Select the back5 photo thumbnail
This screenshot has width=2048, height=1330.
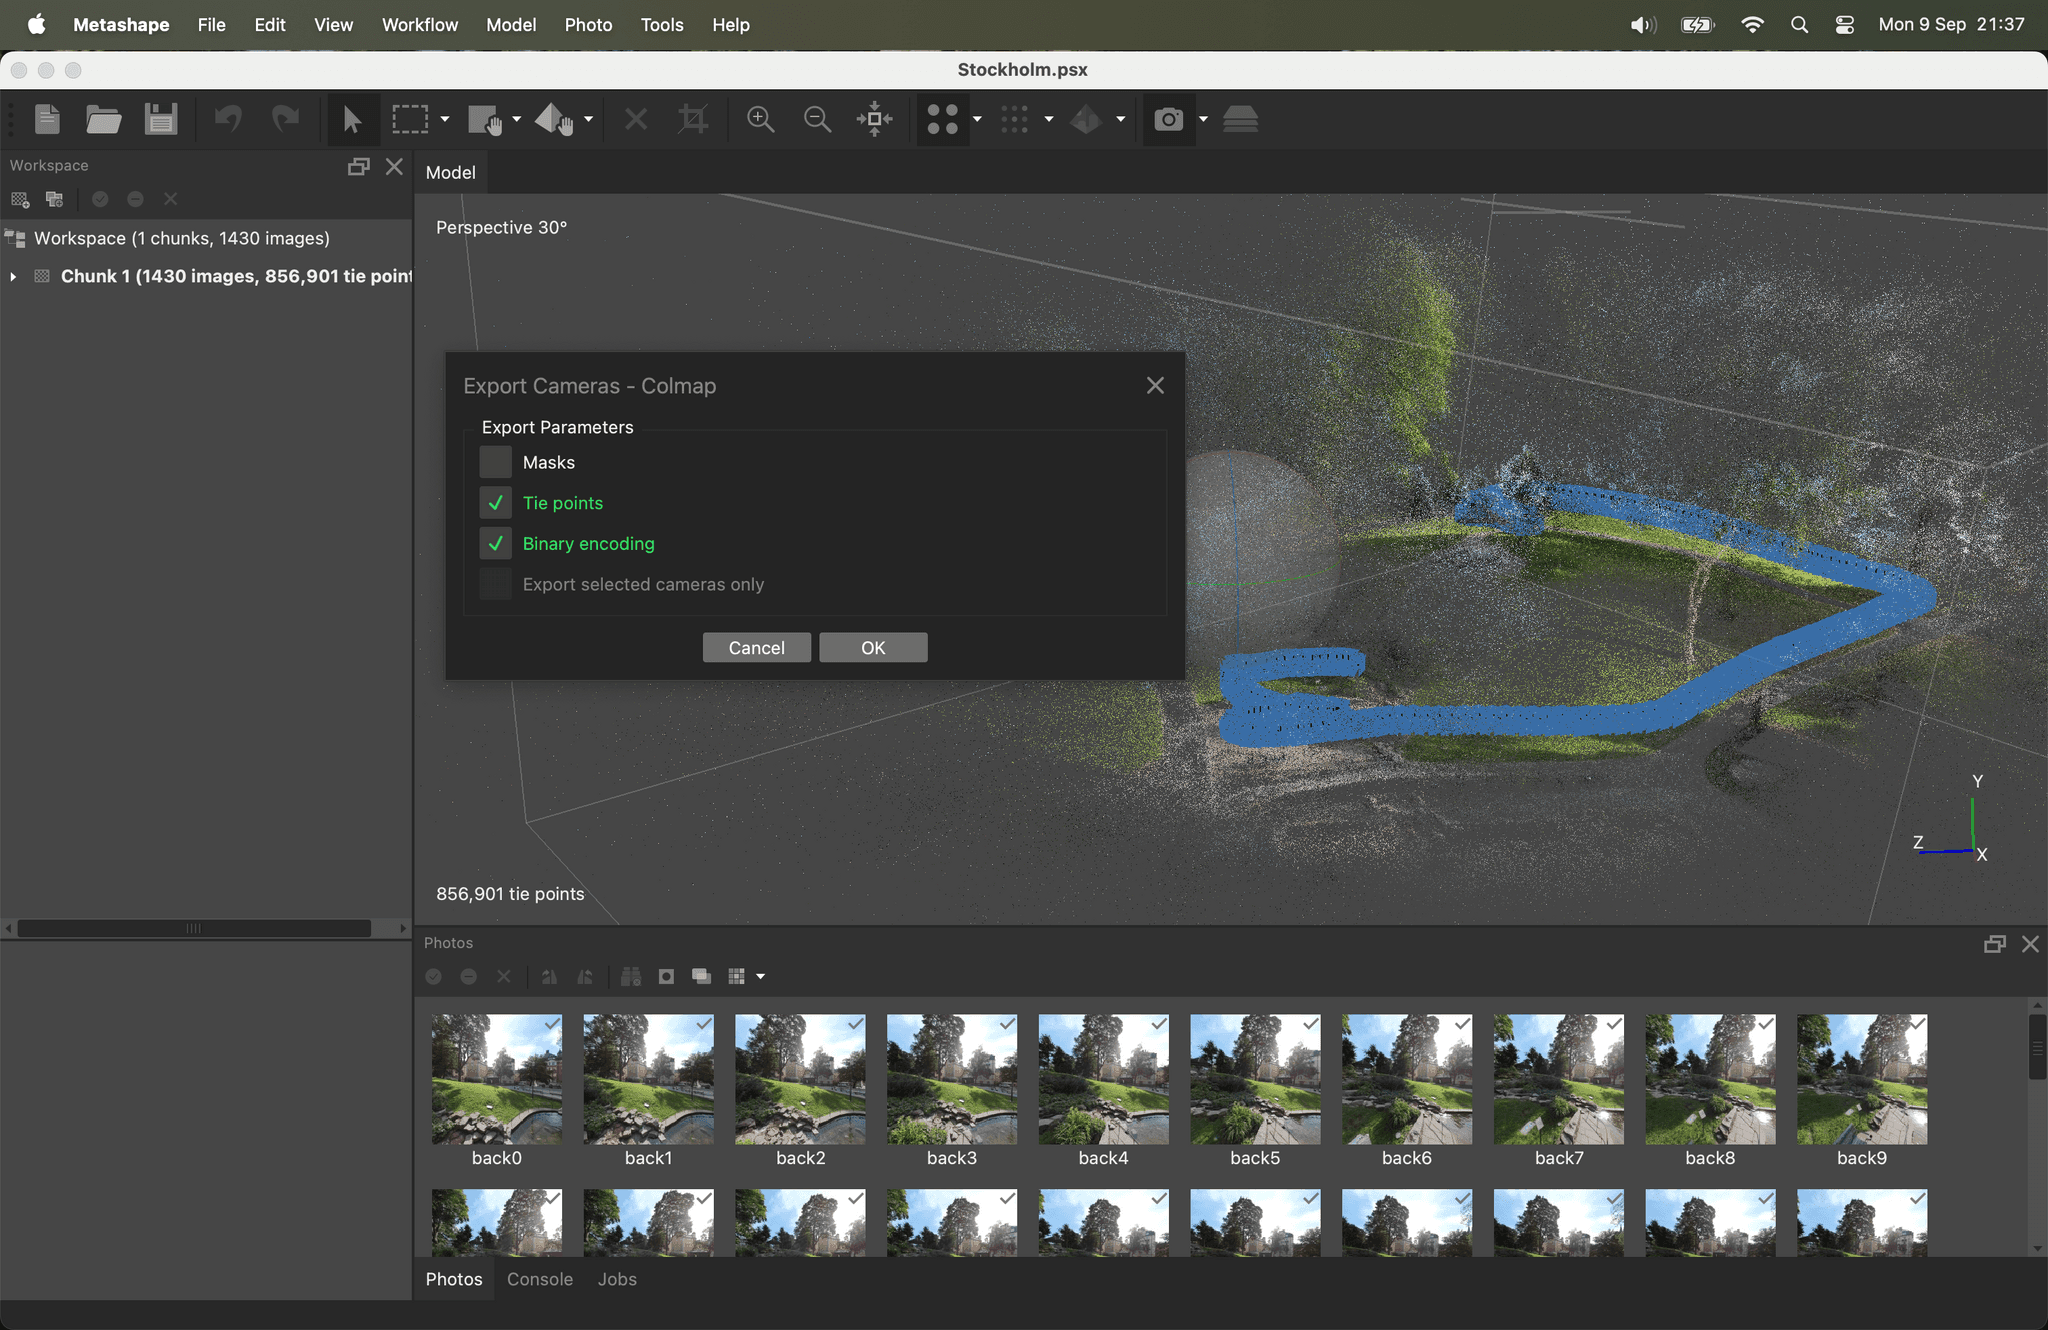point(1254,1080)
